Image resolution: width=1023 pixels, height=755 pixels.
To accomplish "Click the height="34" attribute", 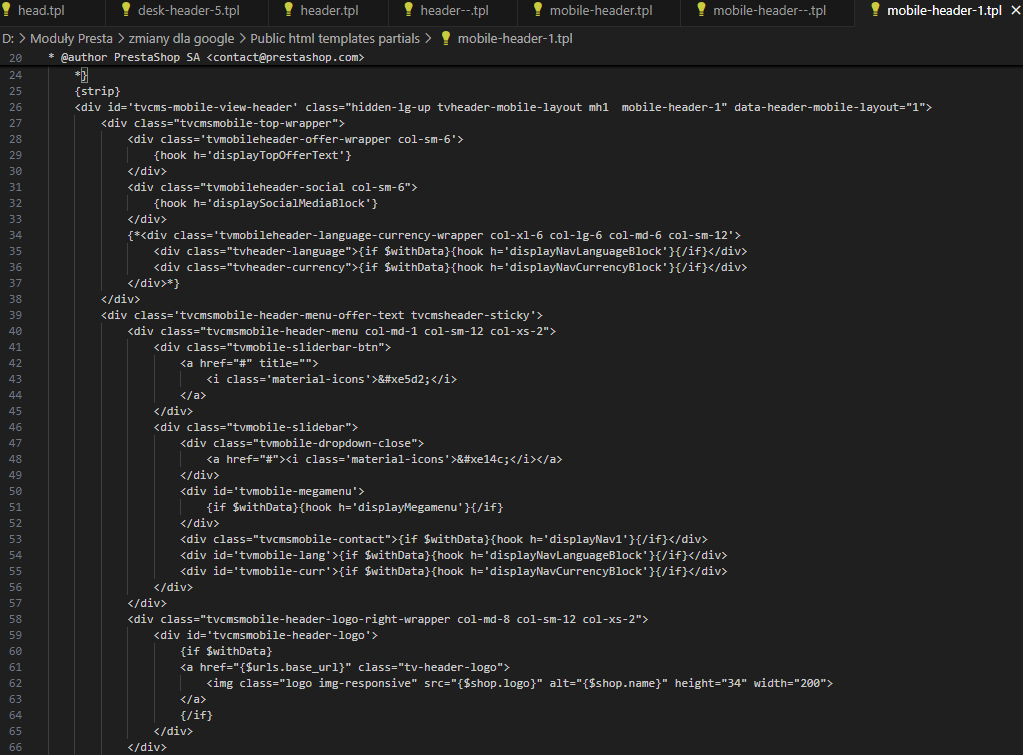I will click(710, 683).
